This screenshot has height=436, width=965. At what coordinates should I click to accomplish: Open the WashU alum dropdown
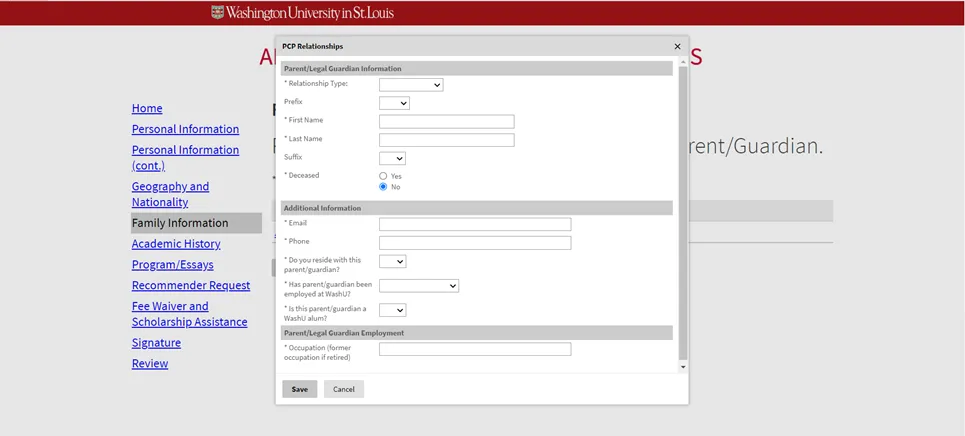point(392,311)
